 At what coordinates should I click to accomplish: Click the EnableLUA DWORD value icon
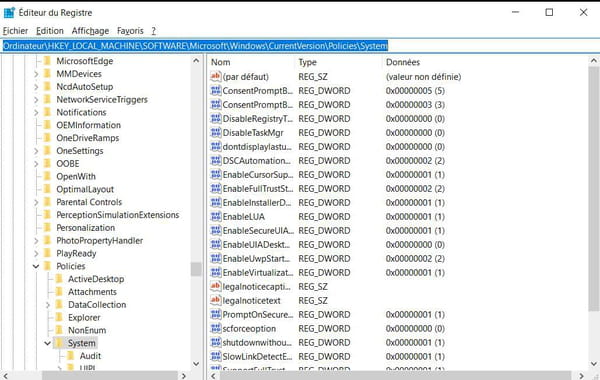tap(216, 217)
